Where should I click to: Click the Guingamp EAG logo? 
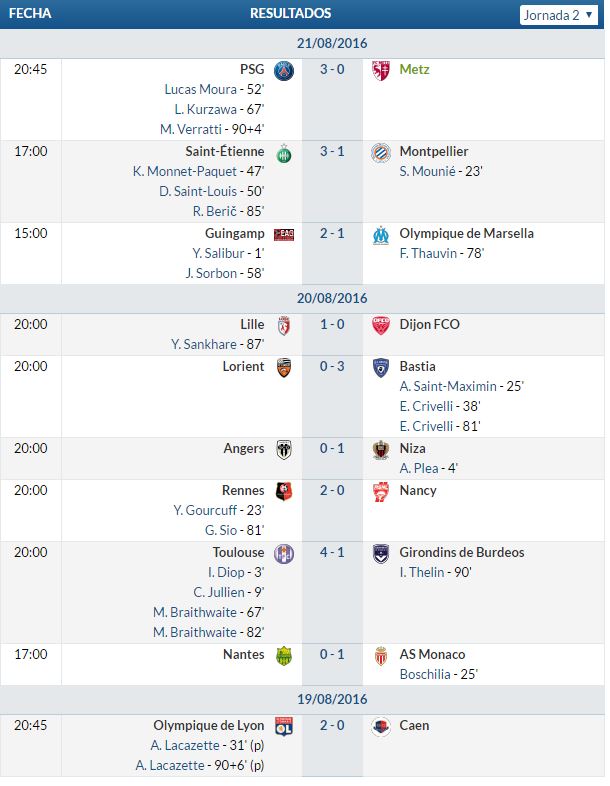point(284,235)
